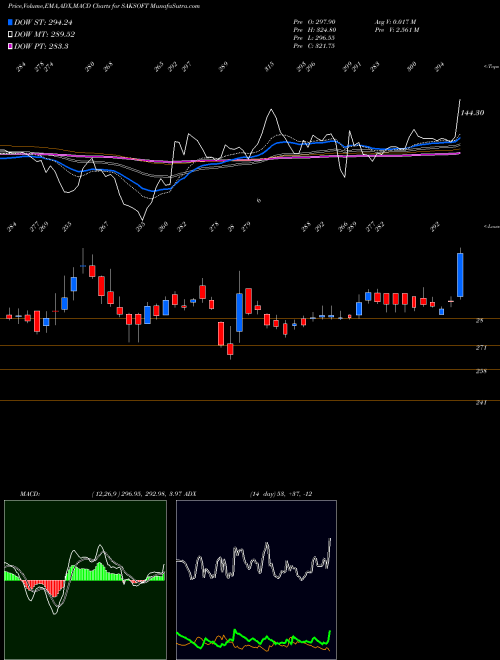The height and width of the screenshot is (660, 500).
Task: Click the Avg V: 0.017 M value
Action: [x=395, y=22]
